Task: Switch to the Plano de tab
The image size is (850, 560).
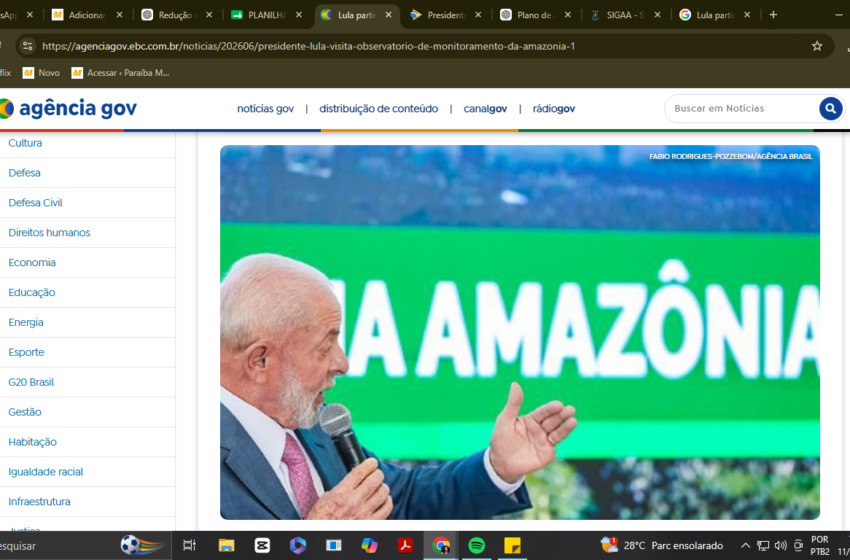Action: (535, 15)
